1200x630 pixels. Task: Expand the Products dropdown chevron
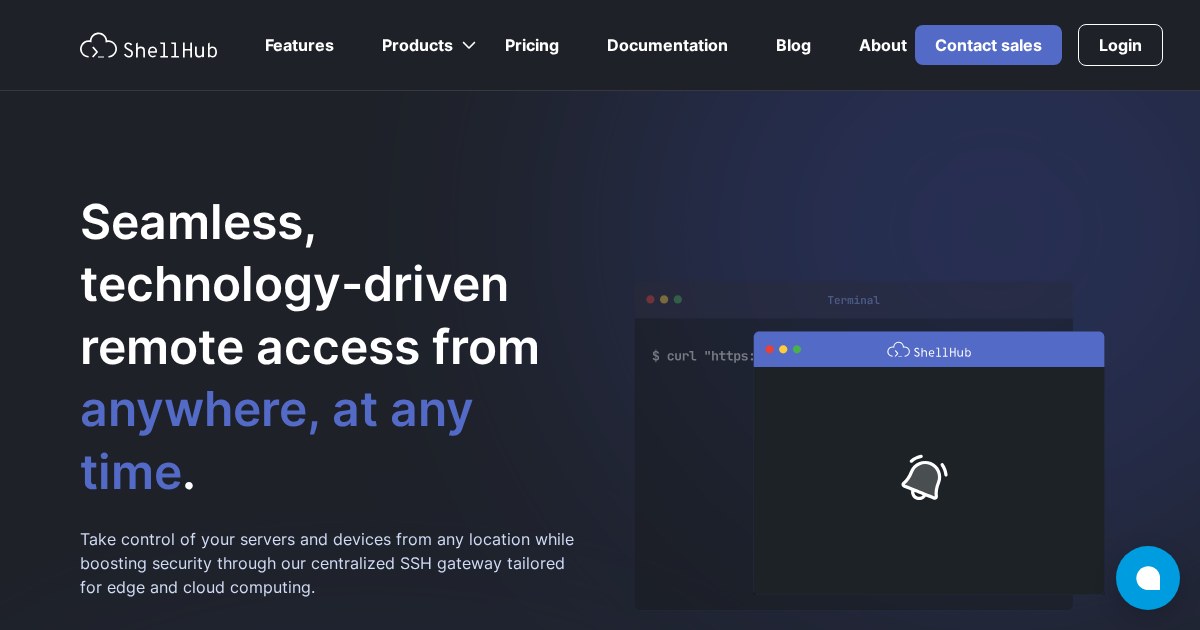(468, 45)
